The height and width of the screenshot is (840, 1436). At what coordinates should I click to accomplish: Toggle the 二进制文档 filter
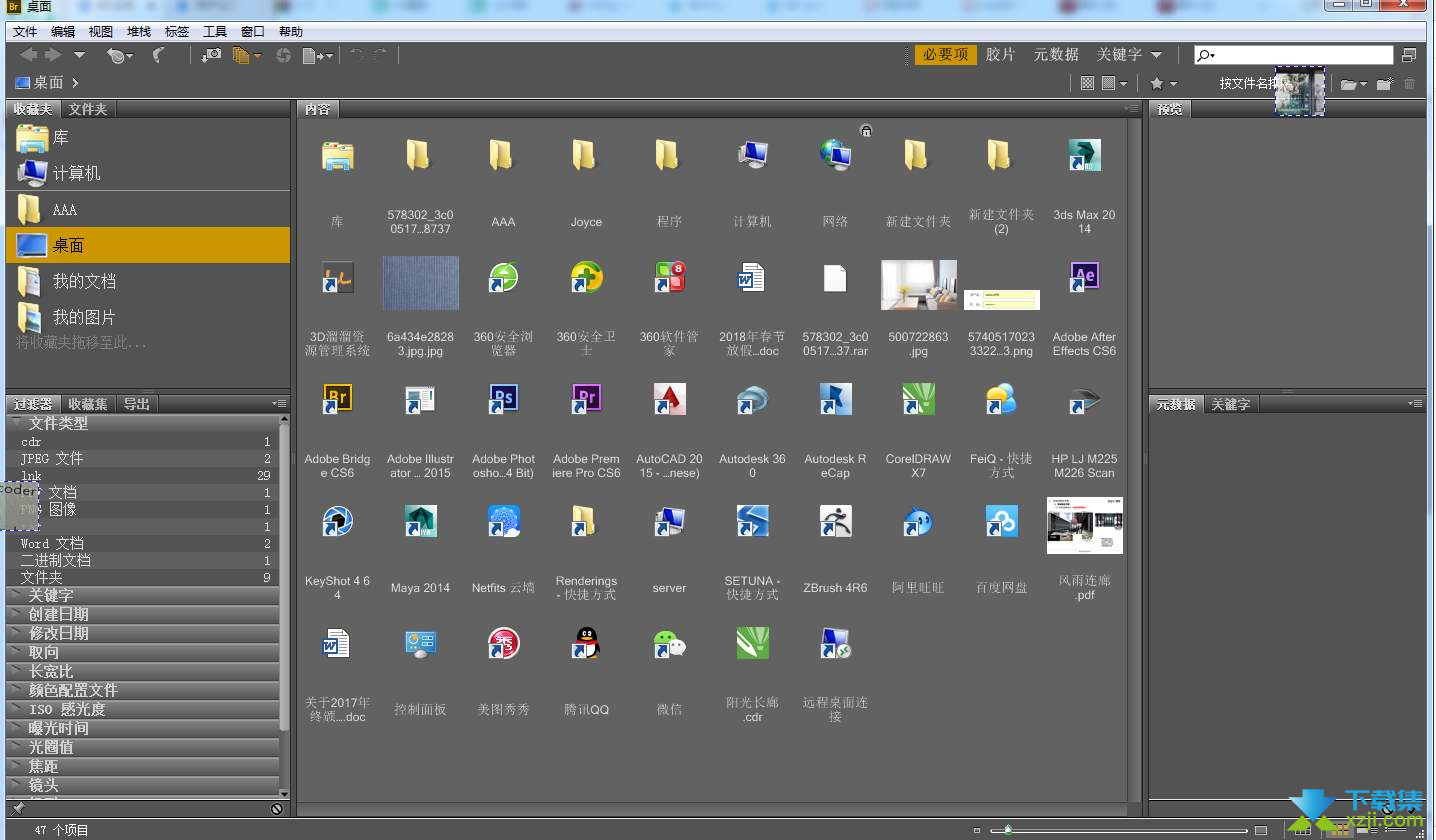pos(142,560)
